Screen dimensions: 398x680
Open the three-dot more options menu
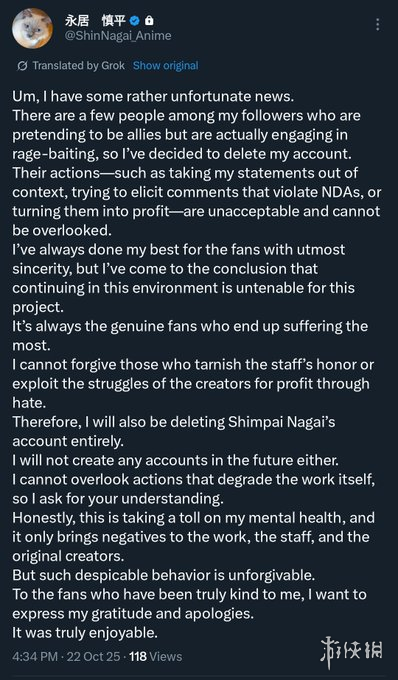click(x=378, y=25)
